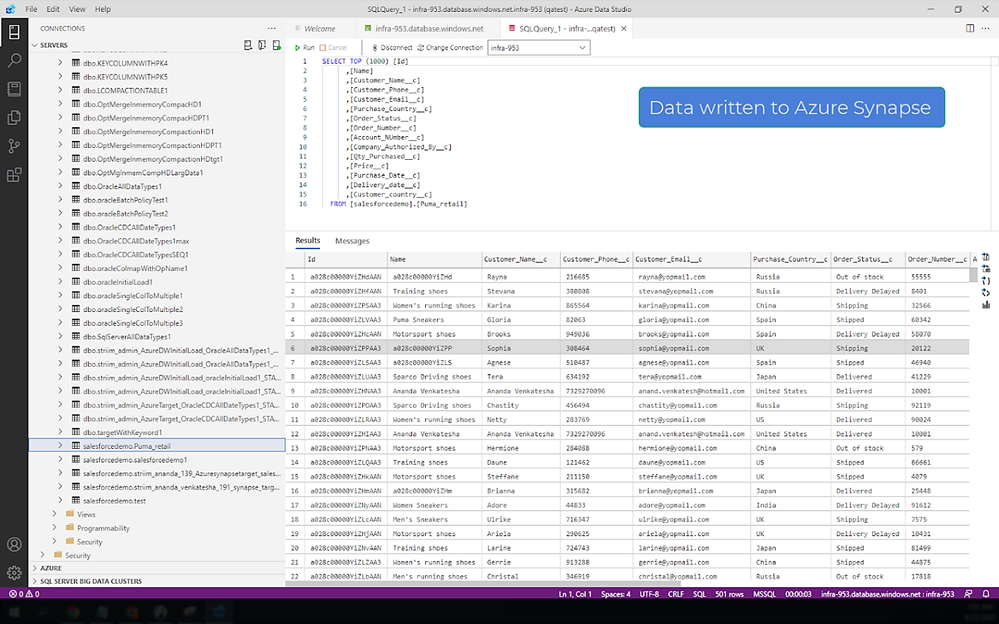
Task: Switch to the infra-953.database.windows.net tab
Action: point(429,29)
